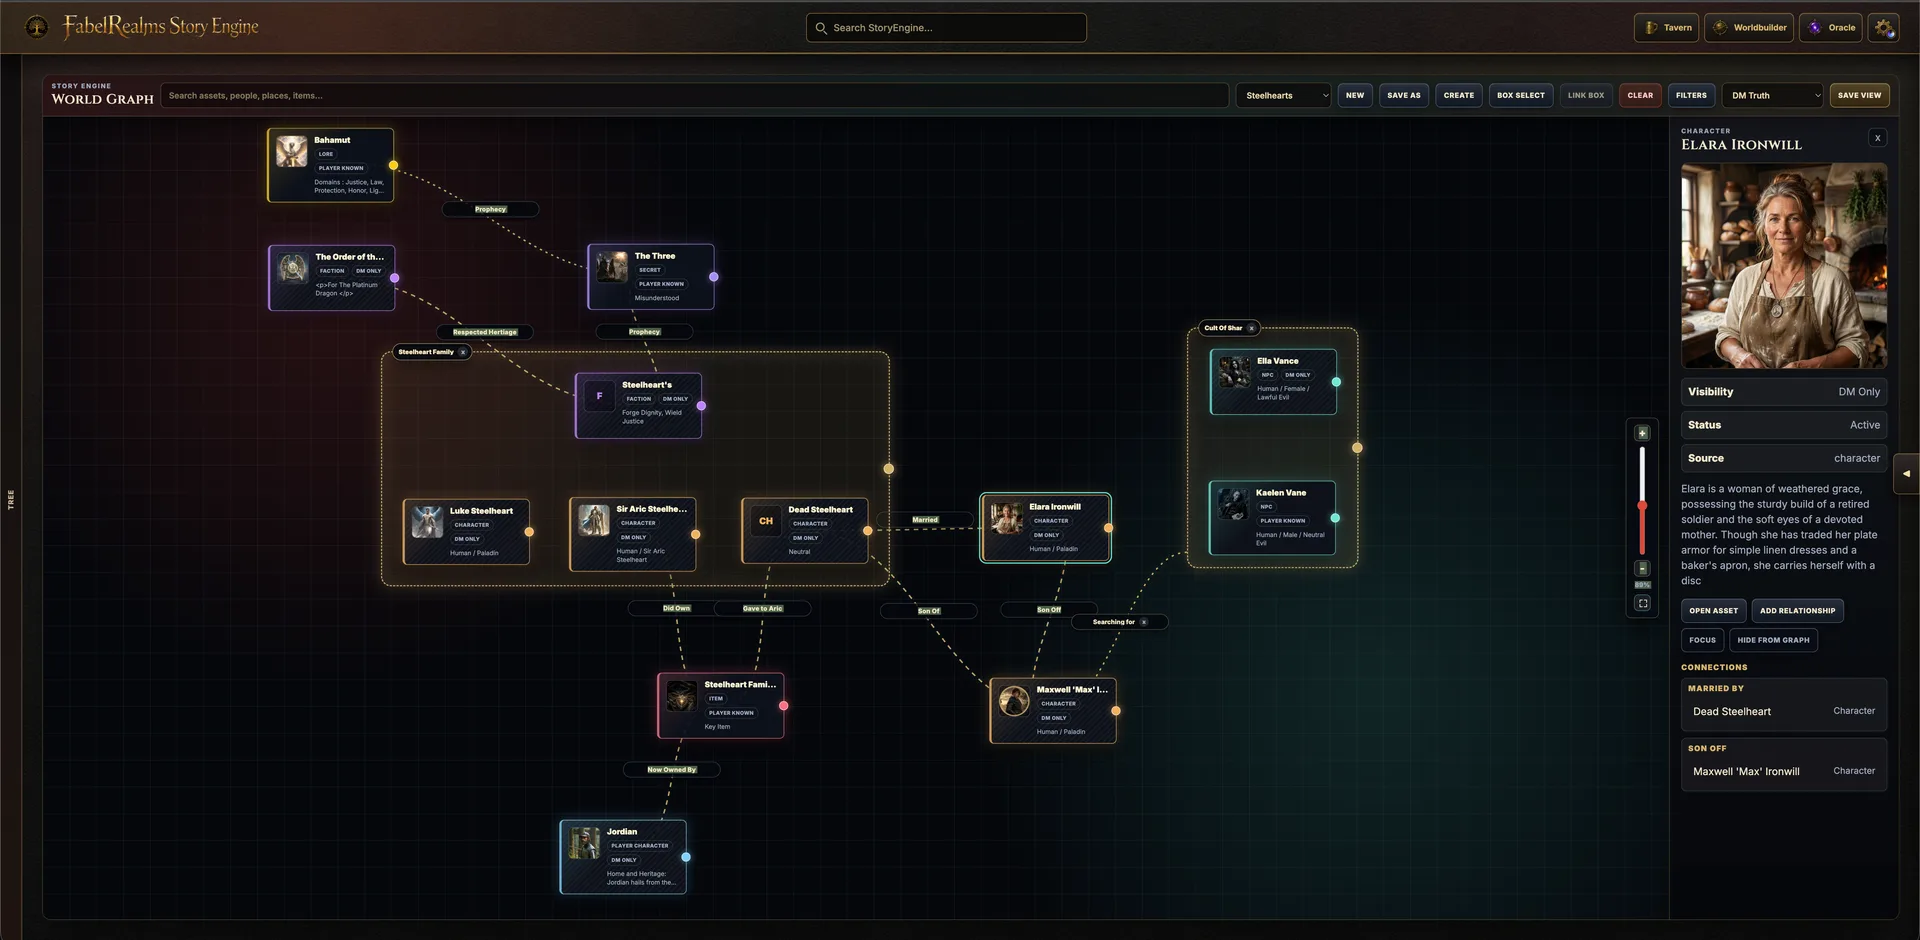Click OPEN ASSET for Elara

1713,611
